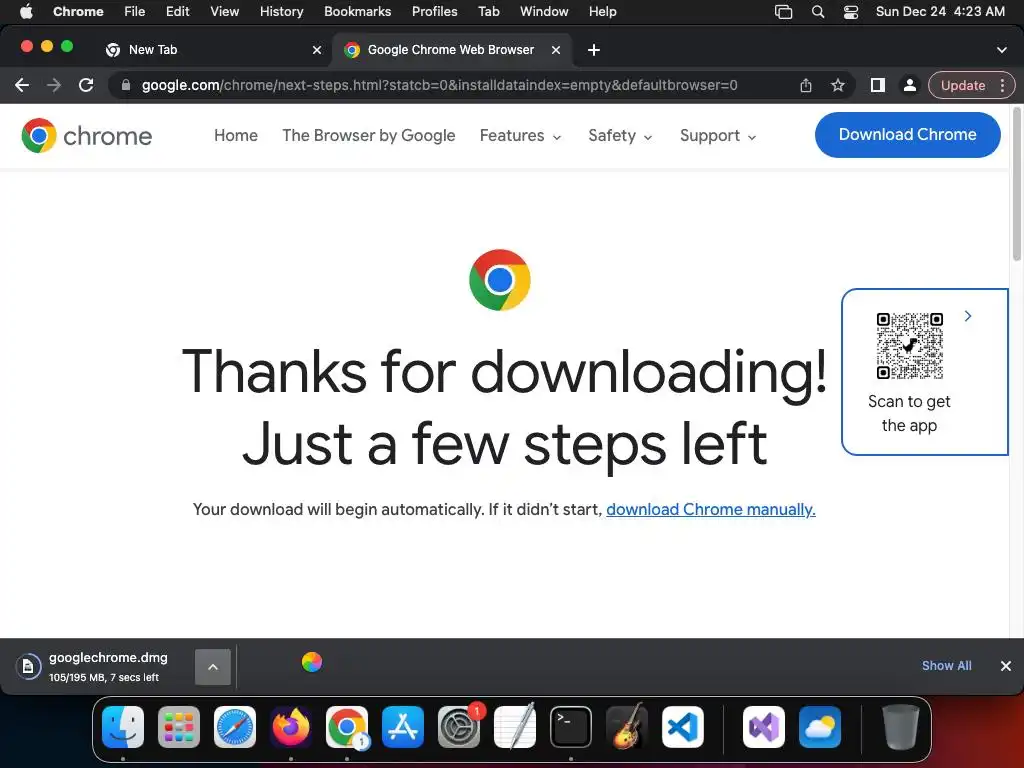This screenshot has height=768, width=1024.
Task: Expand the Safety dropdown
Action: 620,136
